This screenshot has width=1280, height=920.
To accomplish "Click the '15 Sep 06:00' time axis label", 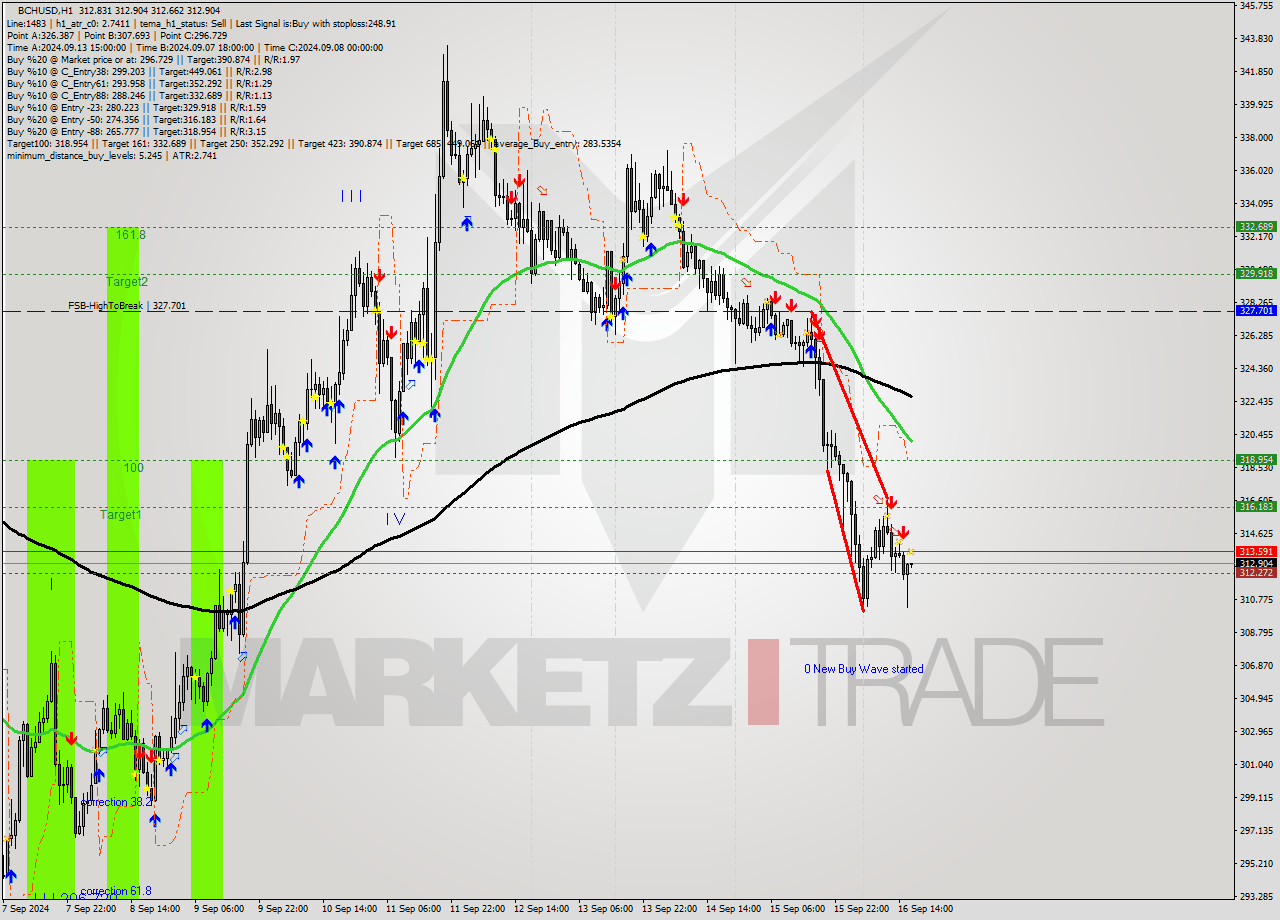I will coord(797,909).
